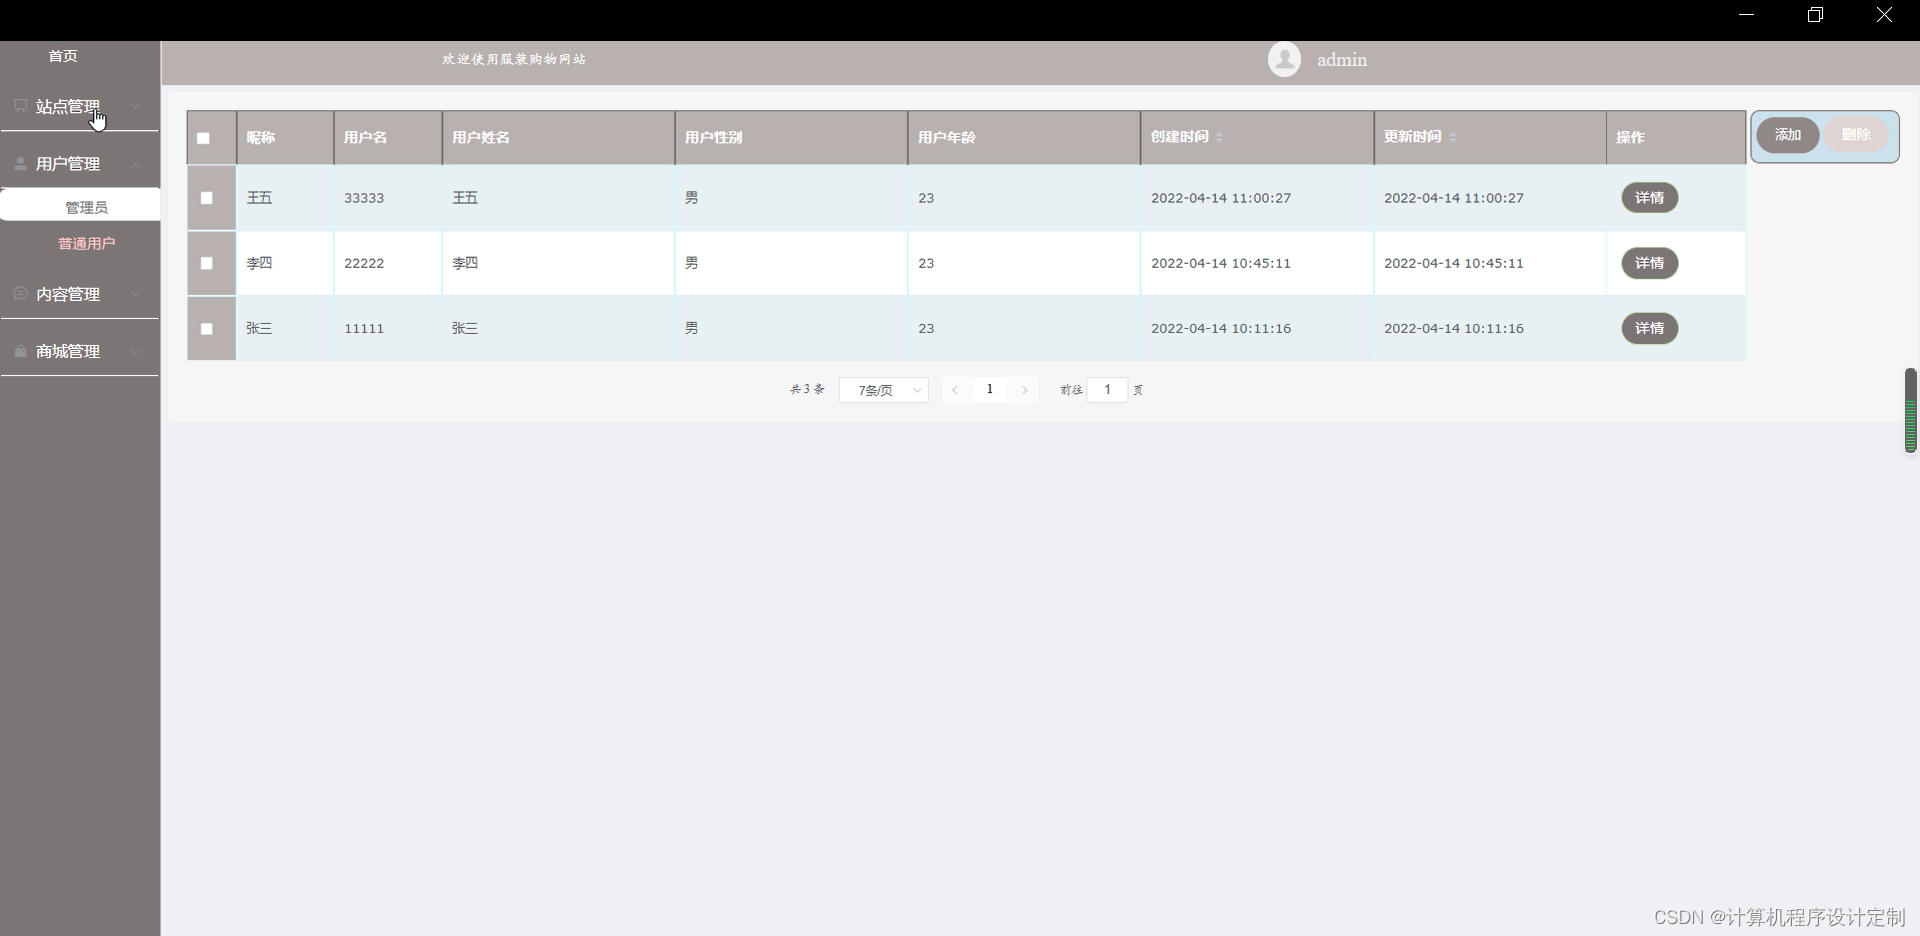This screenshot has height=936, width=1920.
Task: Sort by 更新时间 using the arrows
Action: pyautogui.click(x=1453, y=137)
